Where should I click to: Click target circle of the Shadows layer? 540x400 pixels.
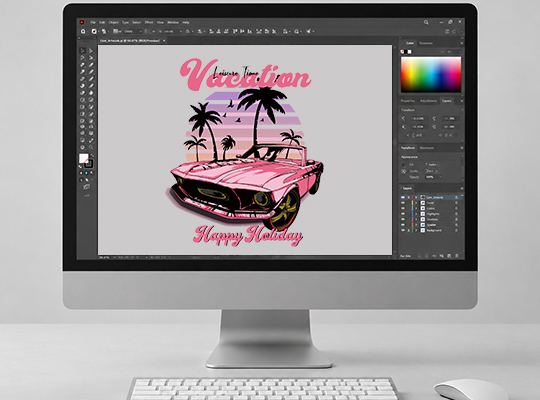[x=456, y=219]
